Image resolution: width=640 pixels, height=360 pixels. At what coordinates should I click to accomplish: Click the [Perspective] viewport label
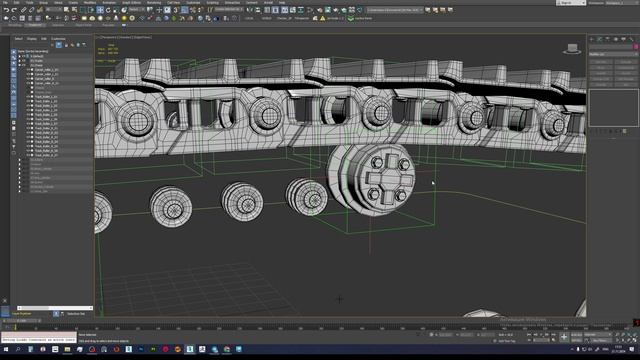click(108, 37)
